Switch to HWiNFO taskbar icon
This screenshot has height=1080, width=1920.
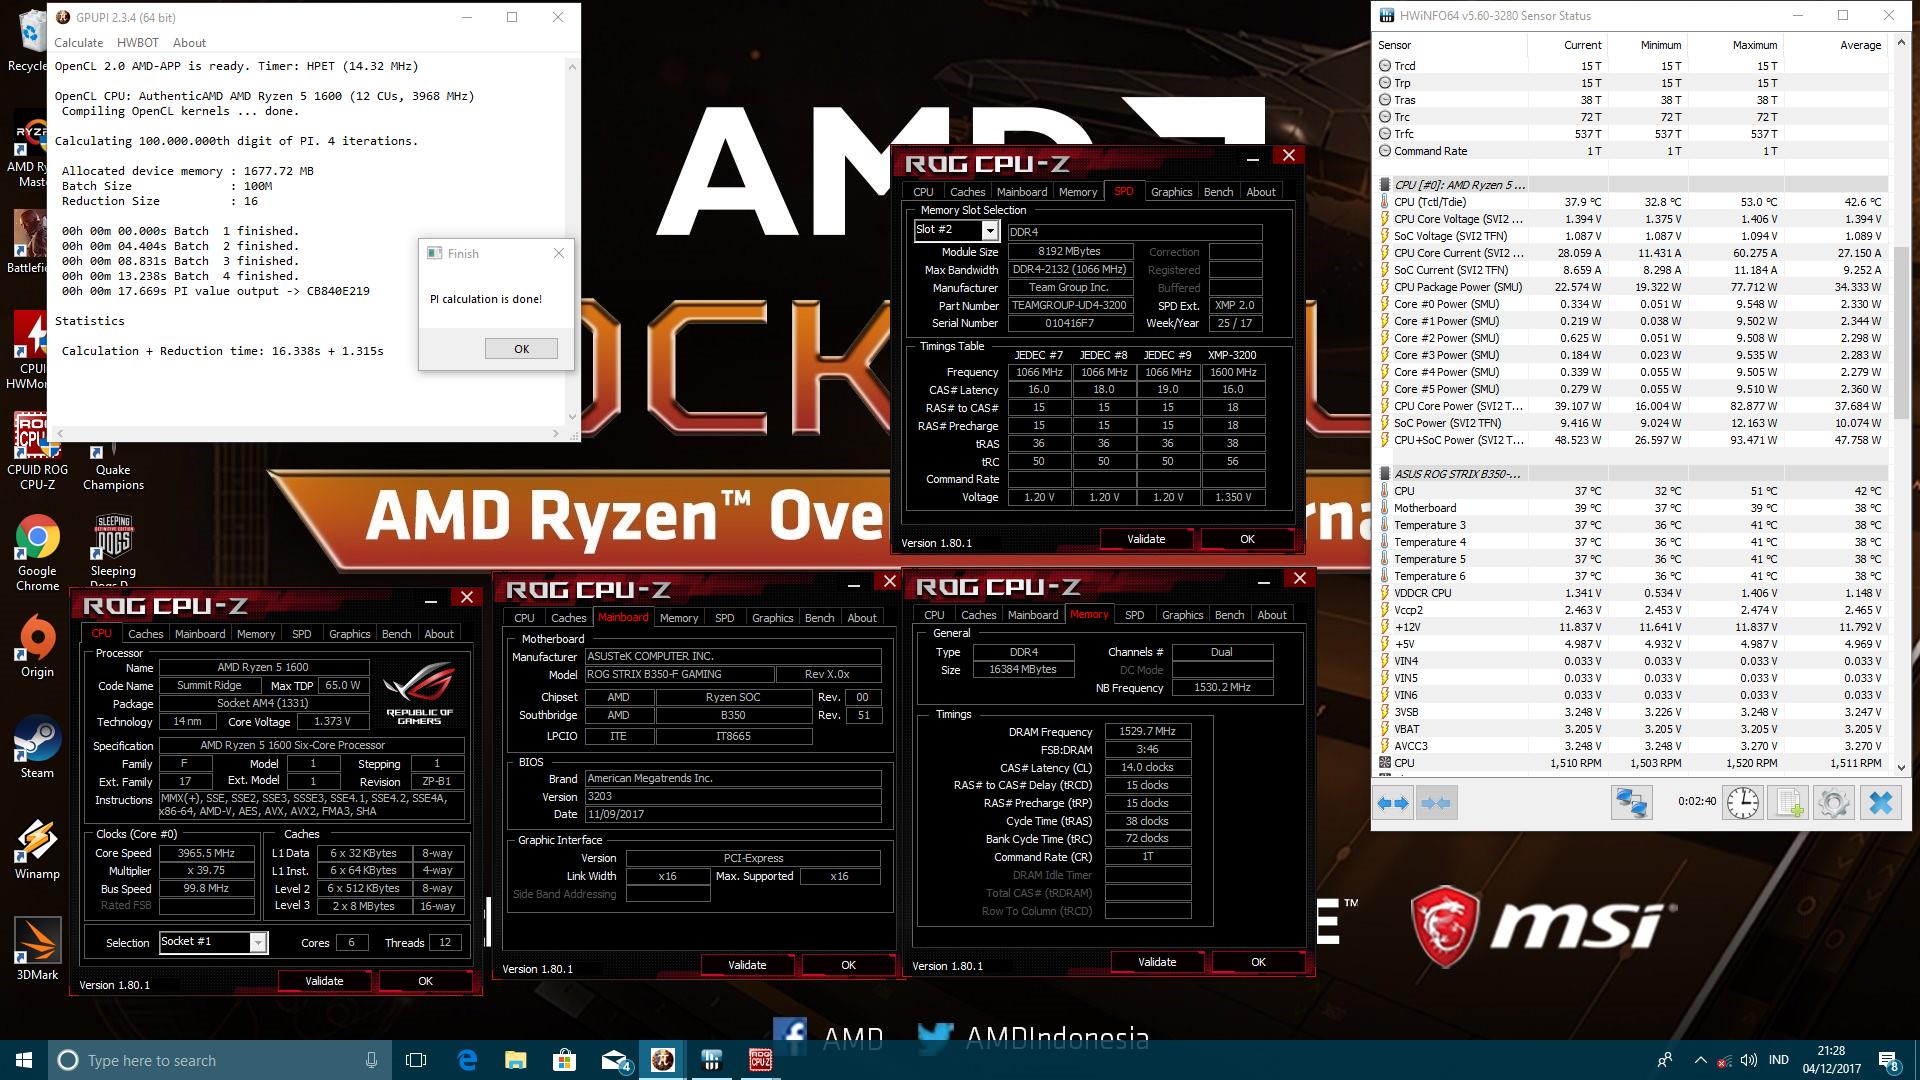coord(712,1060)
